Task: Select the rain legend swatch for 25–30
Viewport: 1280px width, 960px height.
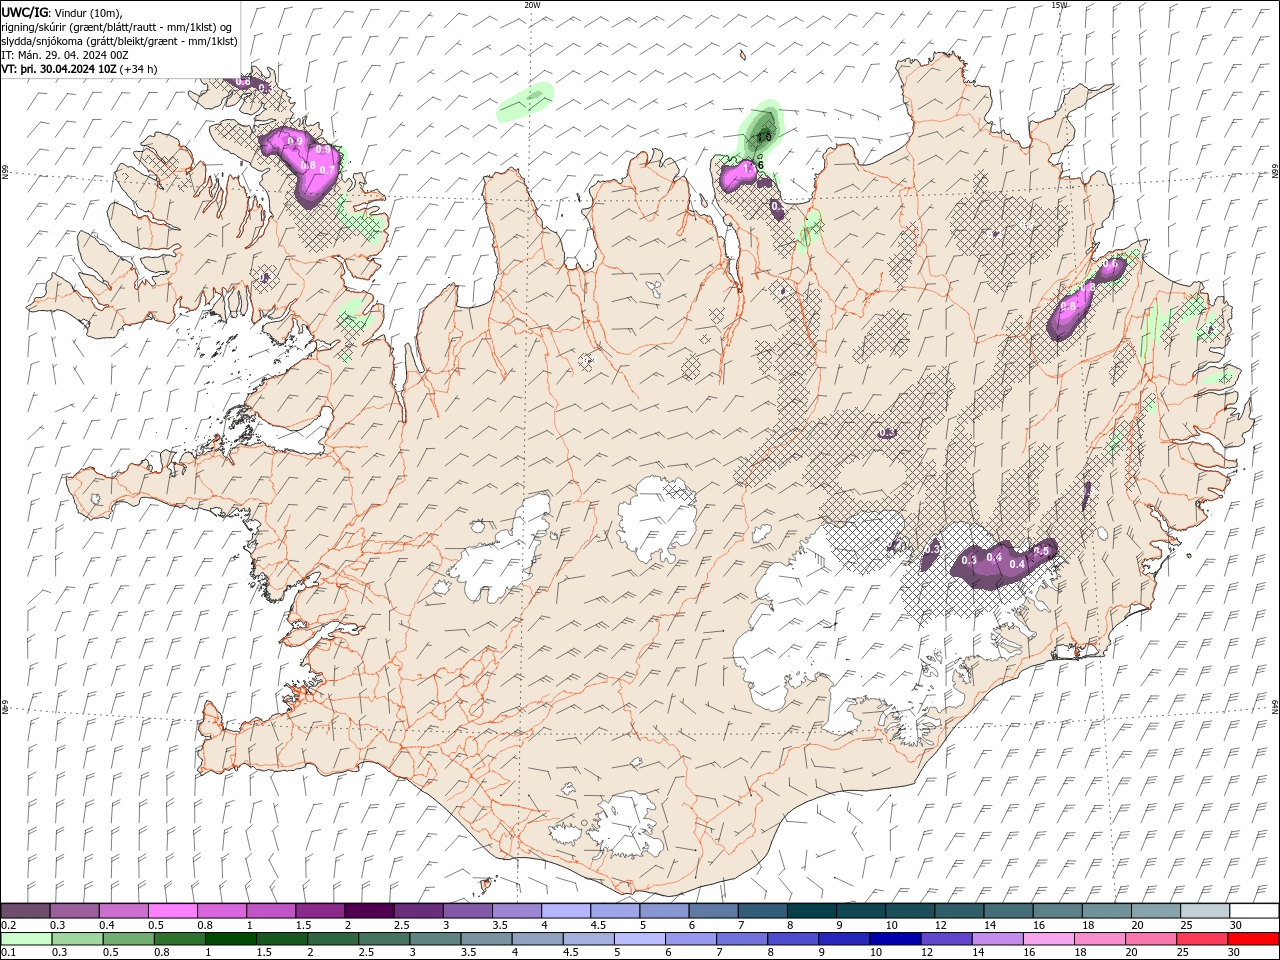Action: 1201,939
